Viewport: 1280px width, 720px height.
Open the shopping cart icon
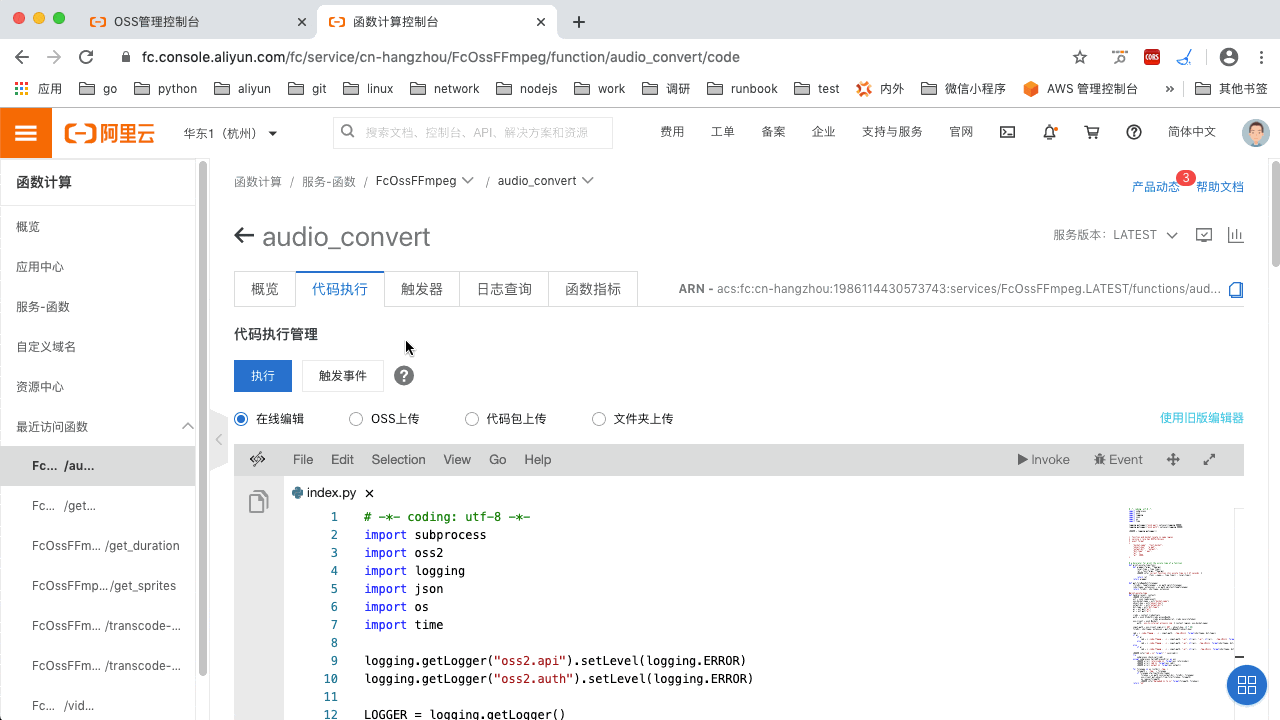pos(1092,132)
